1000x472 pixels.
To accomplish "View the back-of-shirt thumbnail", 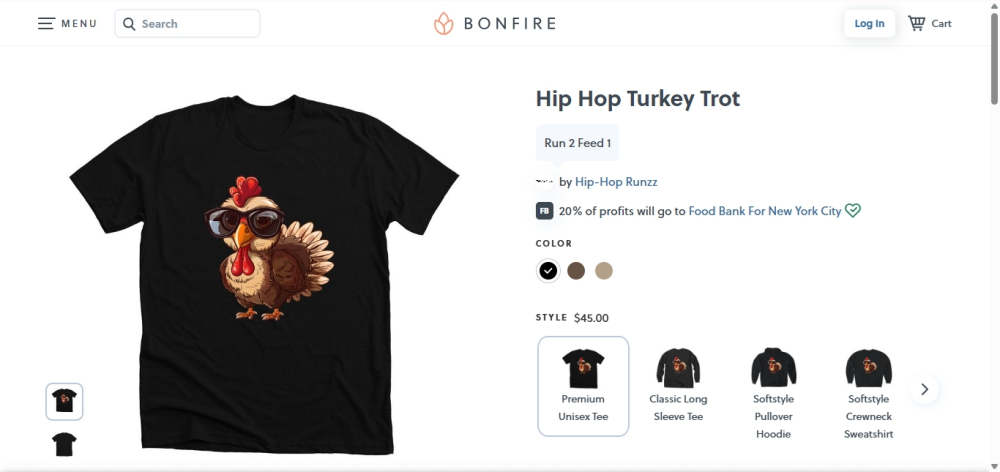I will click(64, 444).
